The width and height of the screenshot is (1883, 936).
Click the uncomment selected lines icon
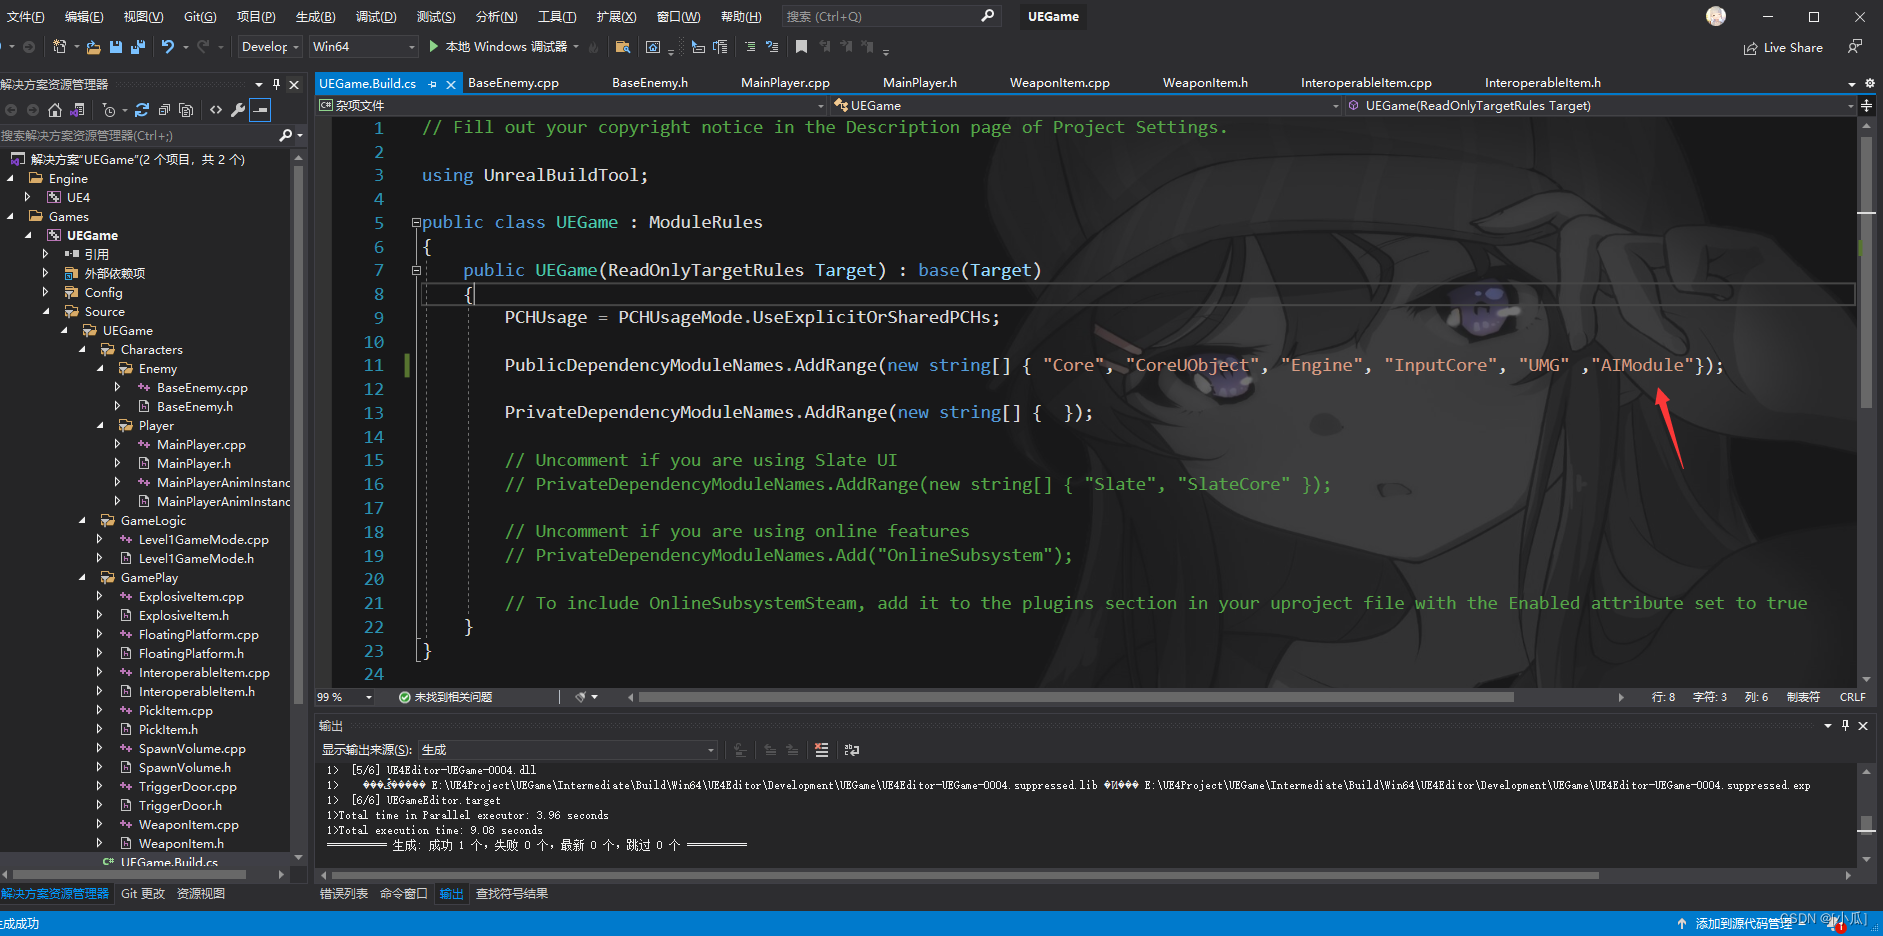click(772, 47)
